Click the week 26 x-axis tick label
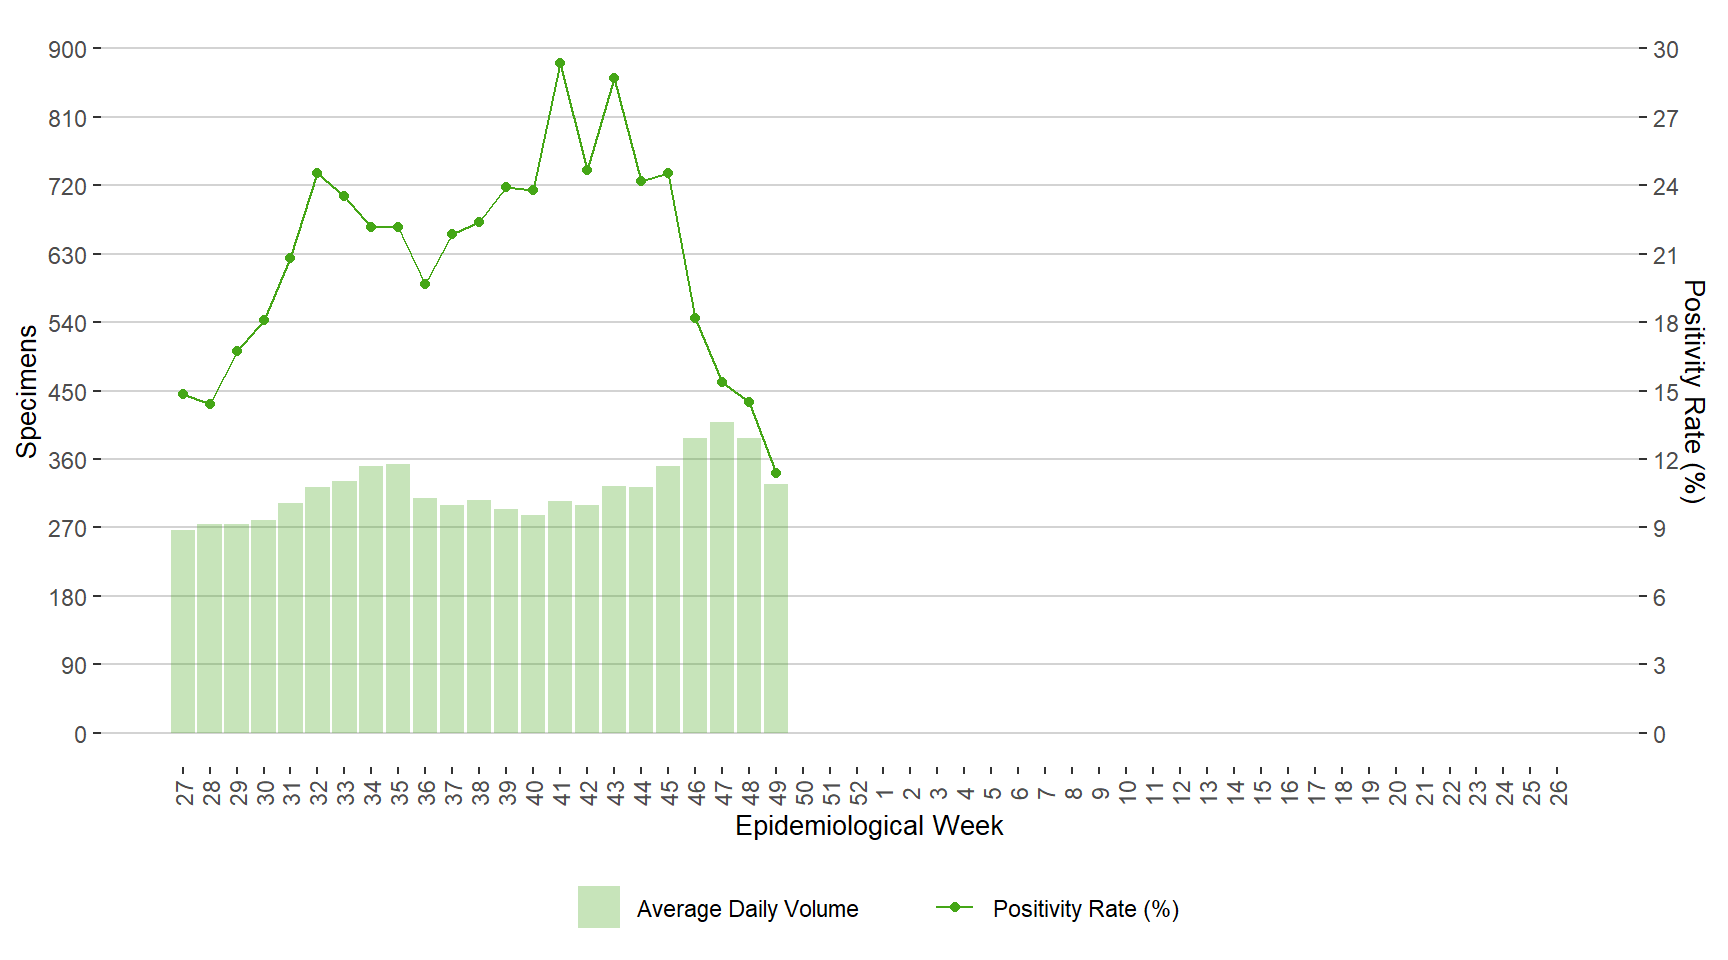The width and height of the screenshot is (1728, 960). [x=1558, y=793]
